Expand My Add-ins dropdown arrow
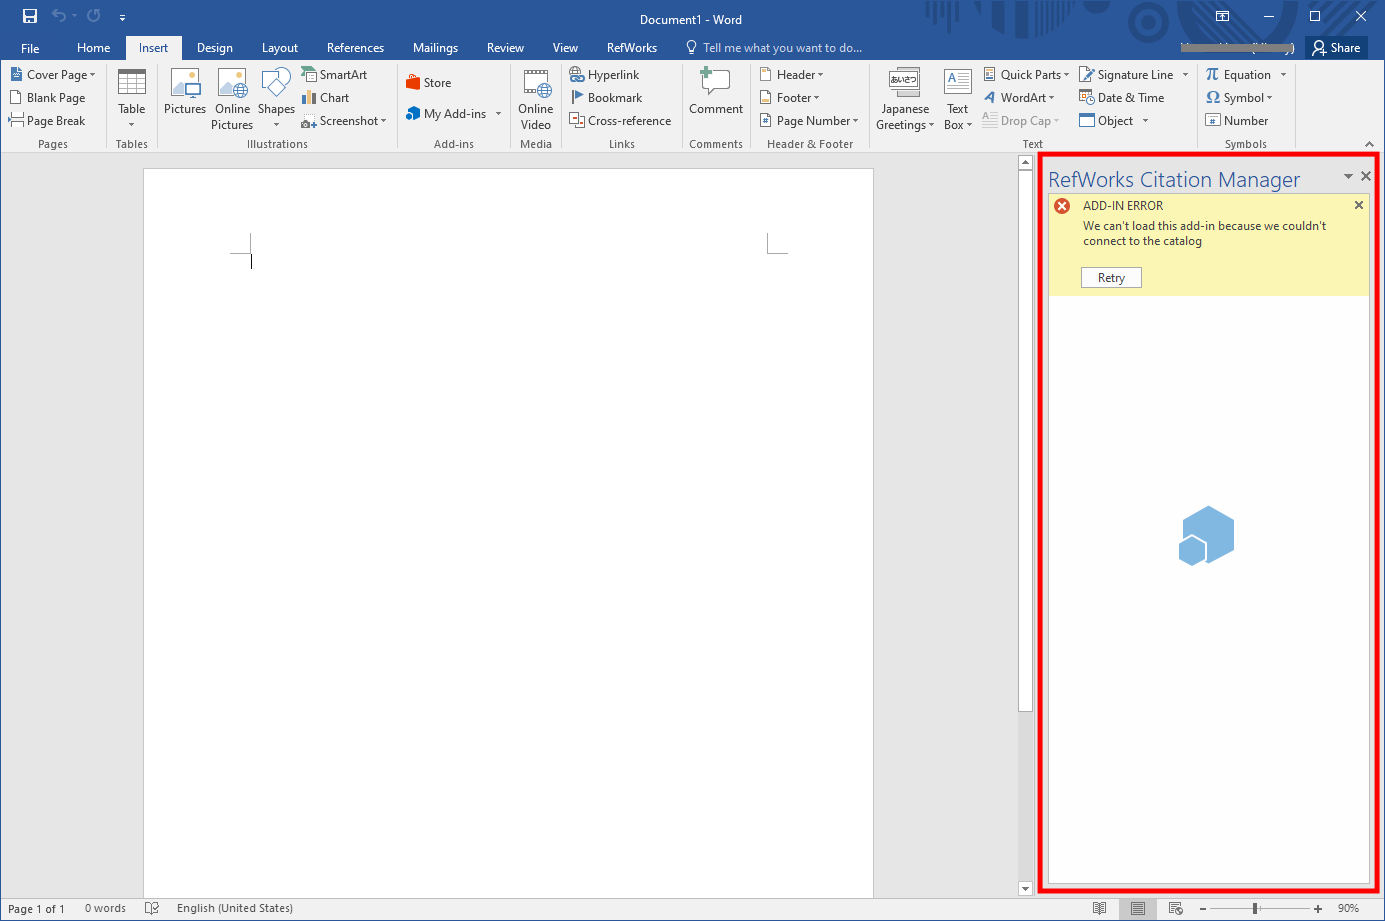This screenshot has width=1385, height=921. tap(498, 114)
